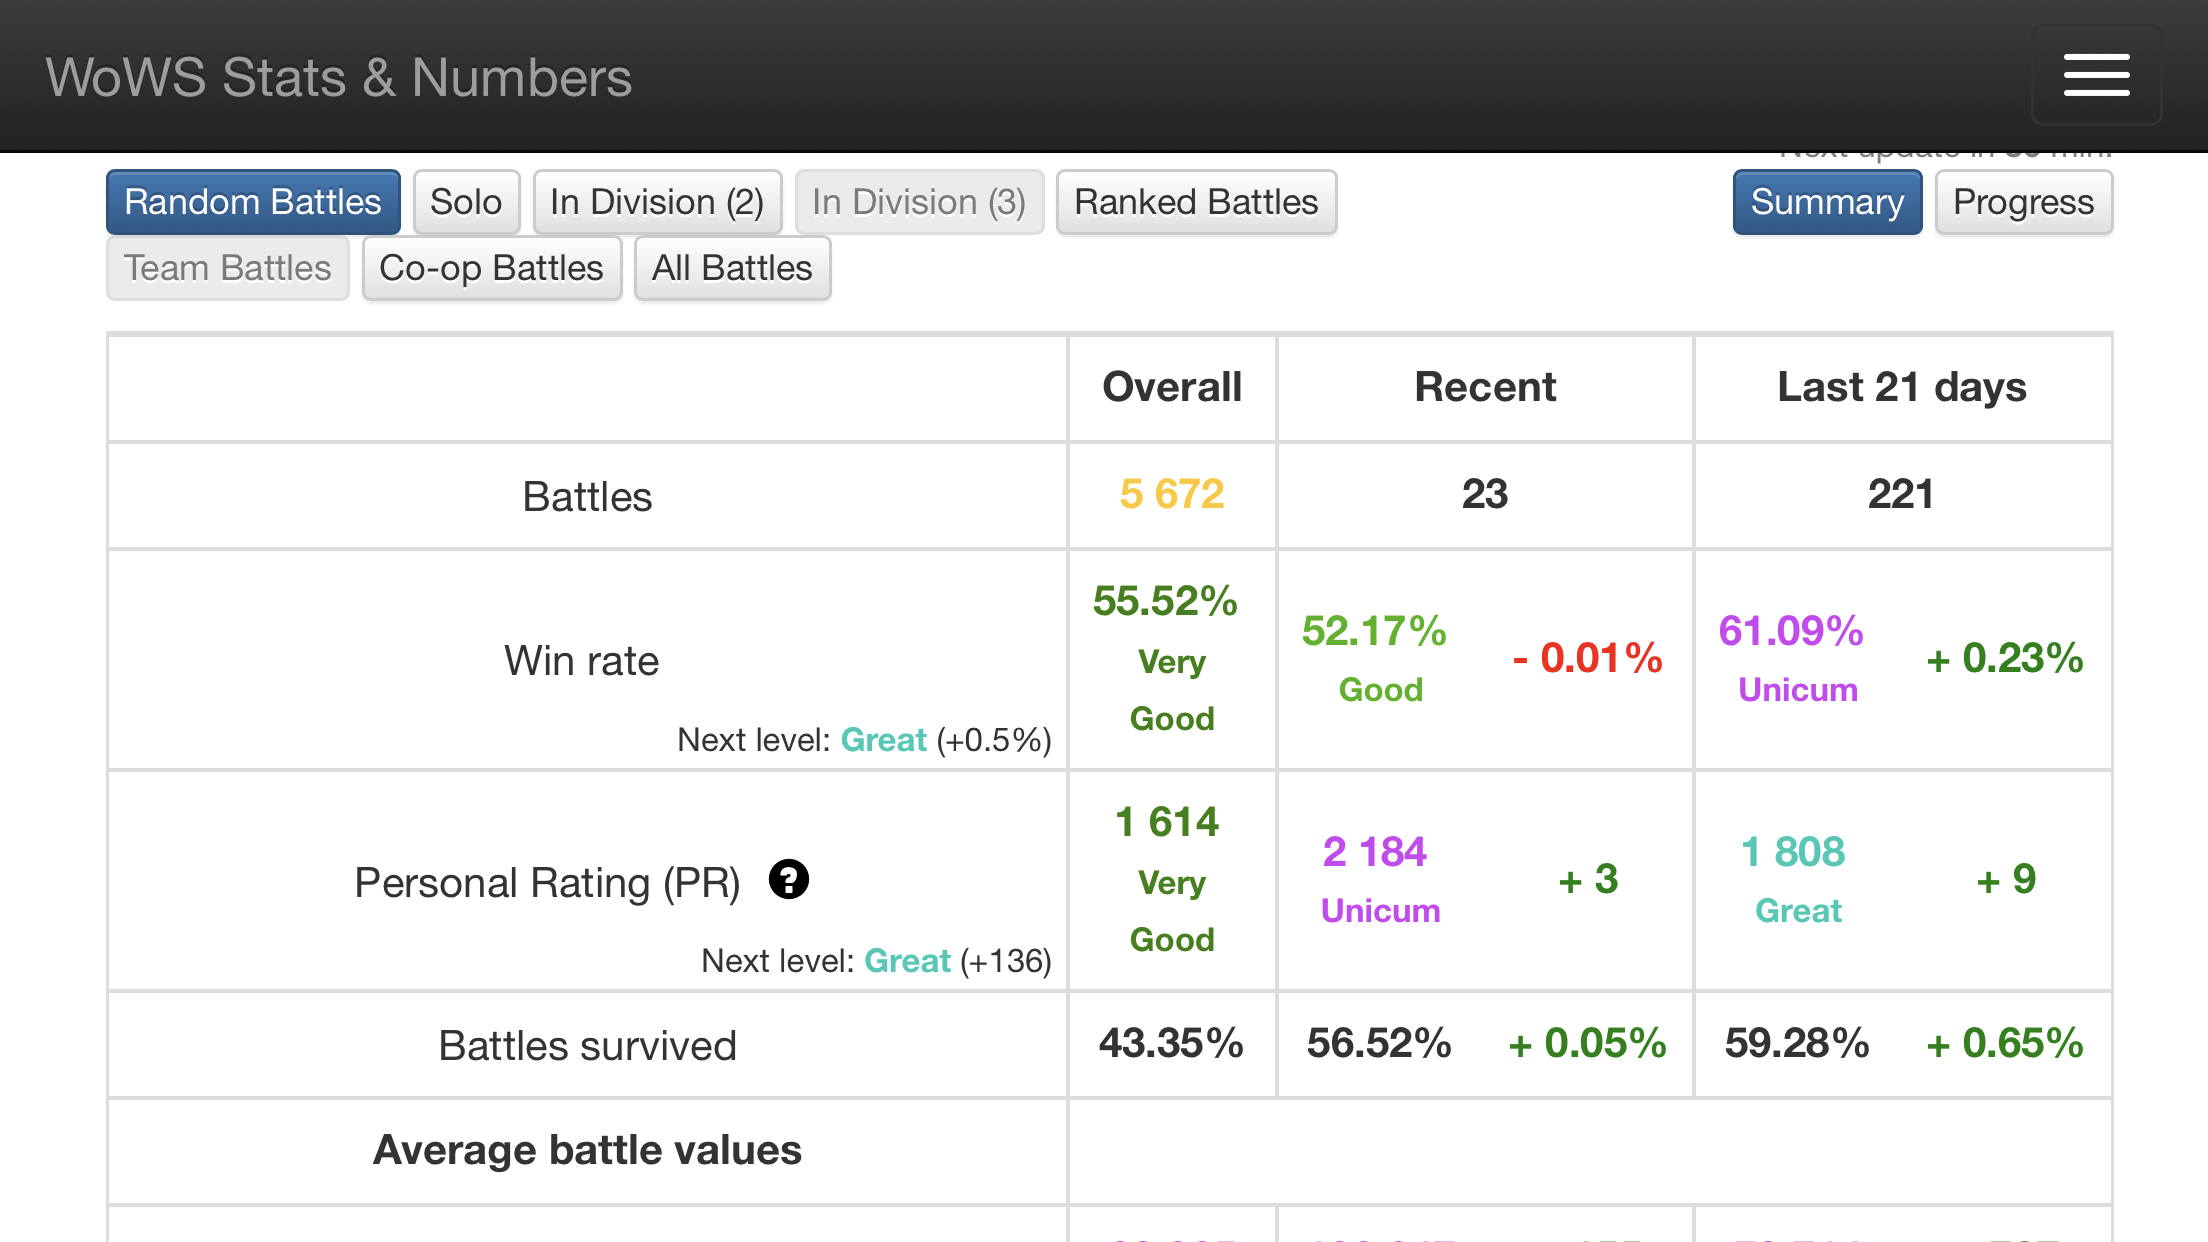The height and width of the screenshot is (1242, 2208).
Task: Toggle the Summary view
Action: click(1827, 202)
